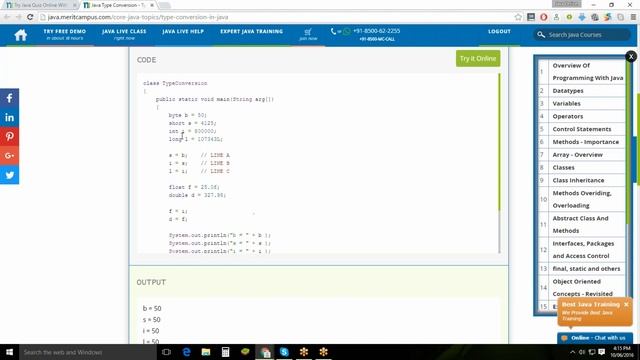Click the search magnifier icon
The height and width of the screenshot is (360, 640).
pyautogui.click(x=541, y=35)
